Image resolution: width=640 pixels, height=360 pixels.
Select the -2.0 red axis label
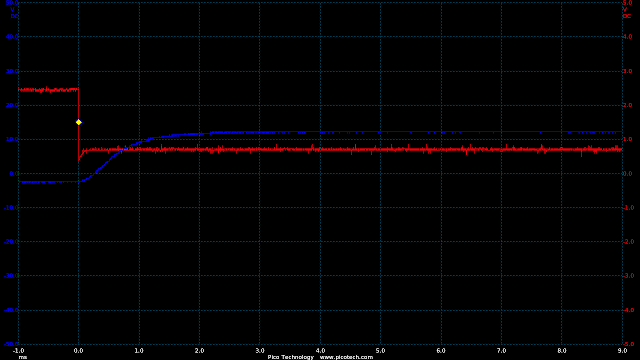(x=627, y=242)
